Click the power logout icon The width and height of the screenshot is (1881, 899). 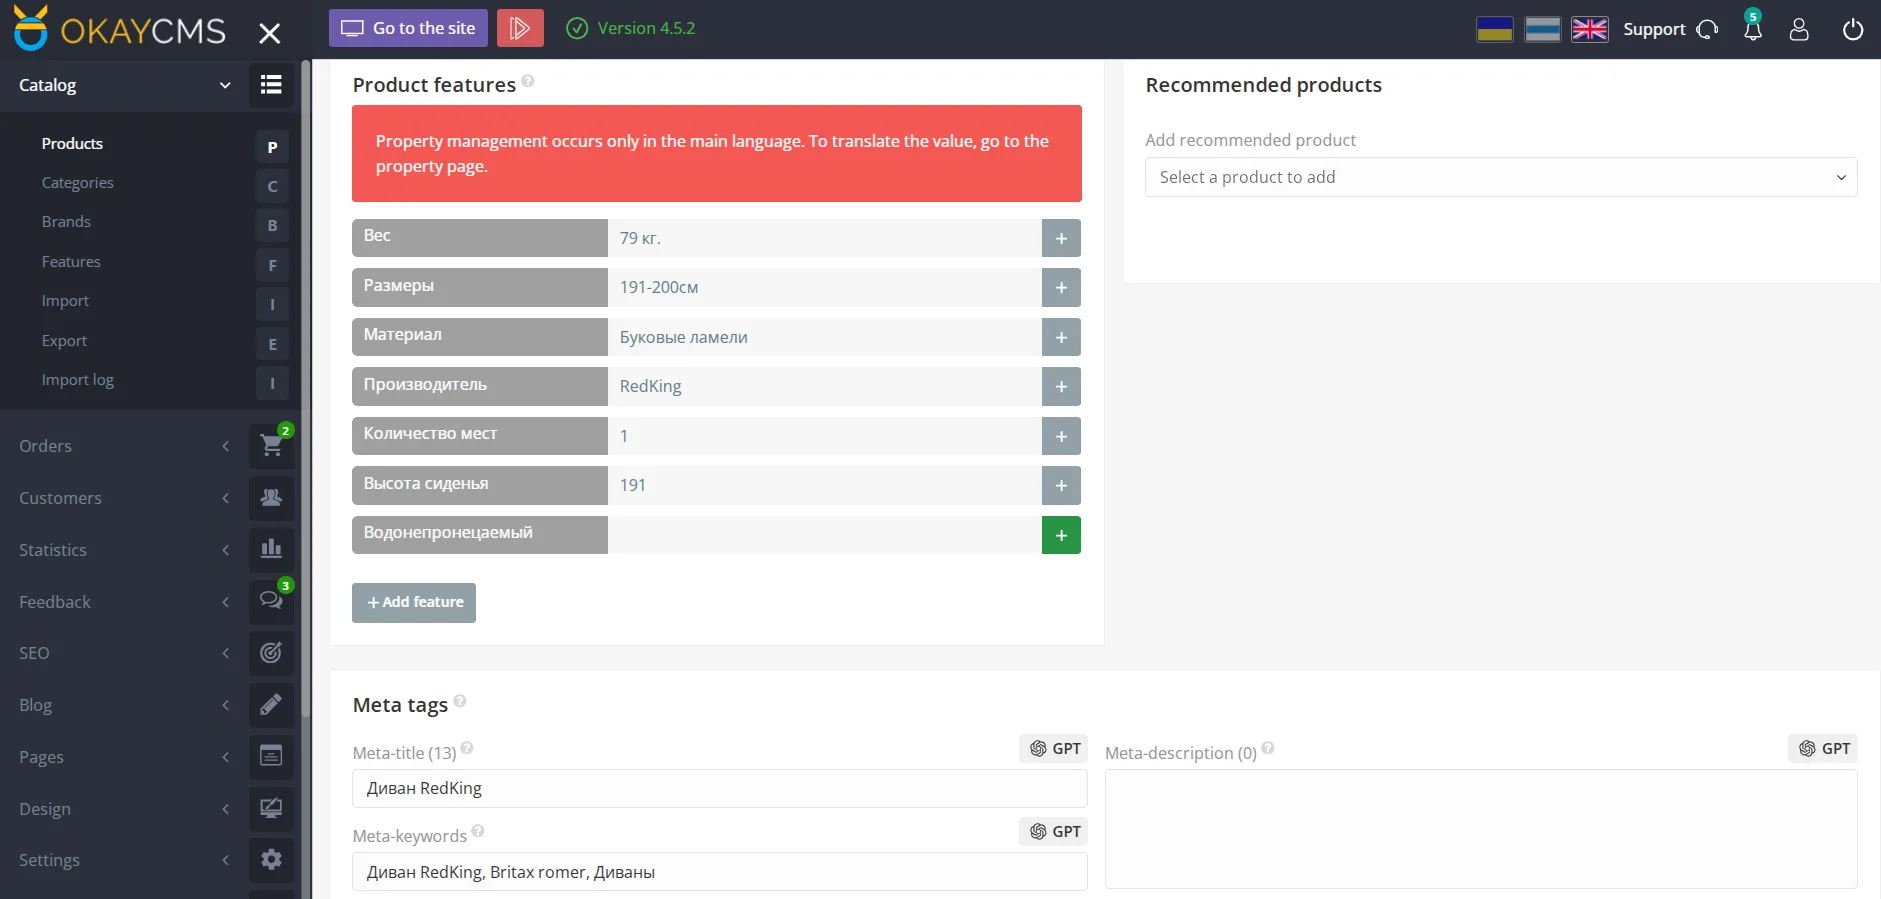coord(1853,29)
